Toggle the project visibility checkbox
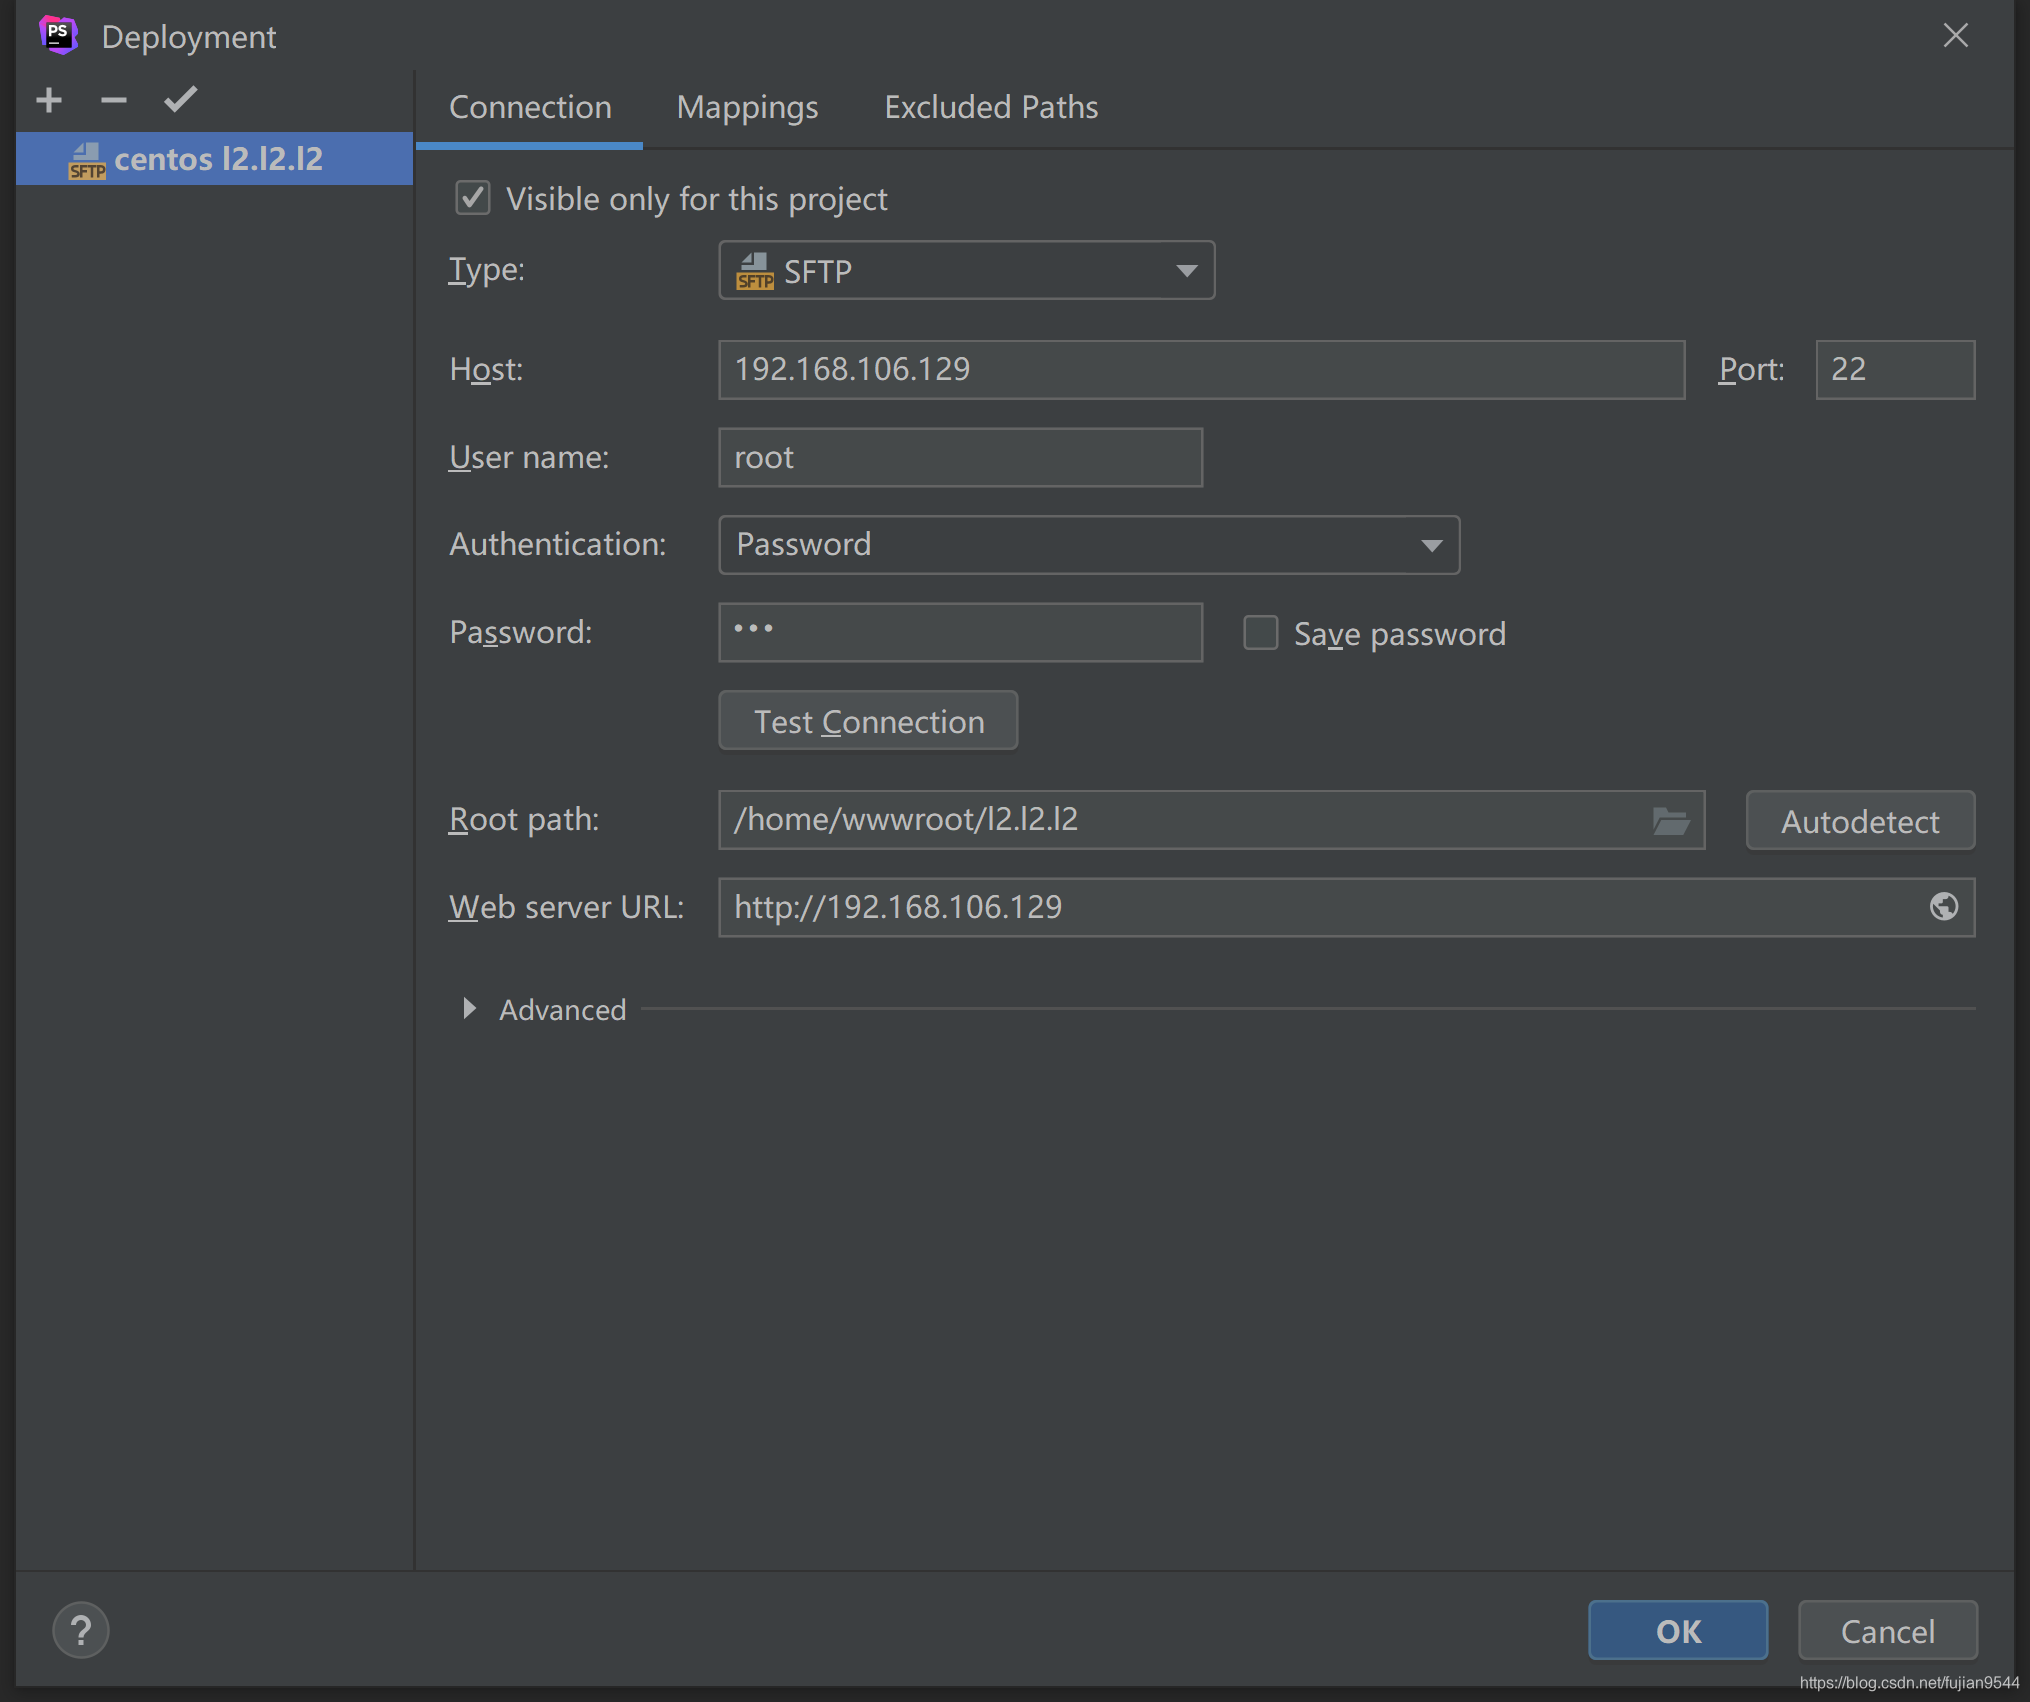The width and height of the screenshot is (2030, 1702). [471, 198]
